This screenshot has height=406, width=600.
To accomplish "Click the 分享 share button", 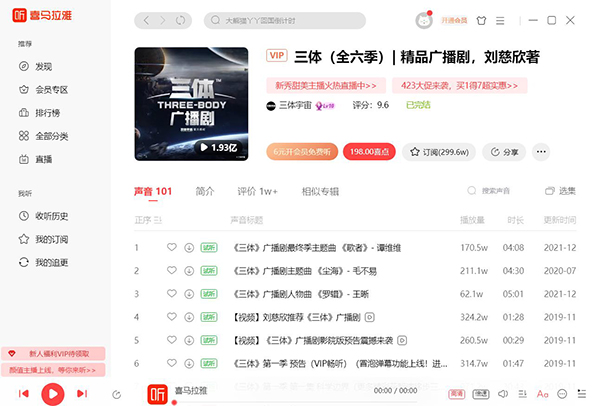I will (x=504, y=152).
